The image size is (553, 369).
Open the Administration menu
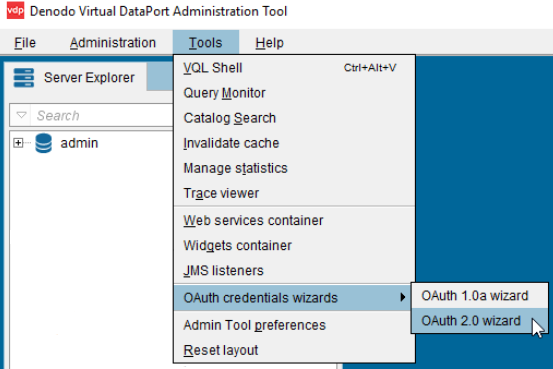[113, 43]
